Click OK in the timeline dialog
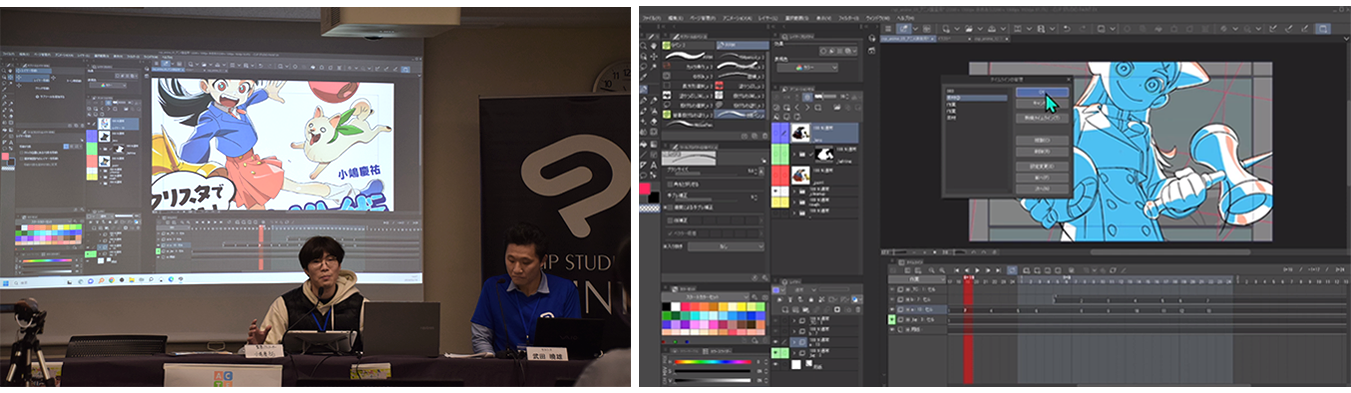This screenshot has height=393, width=1351. tap(1042, 91)
